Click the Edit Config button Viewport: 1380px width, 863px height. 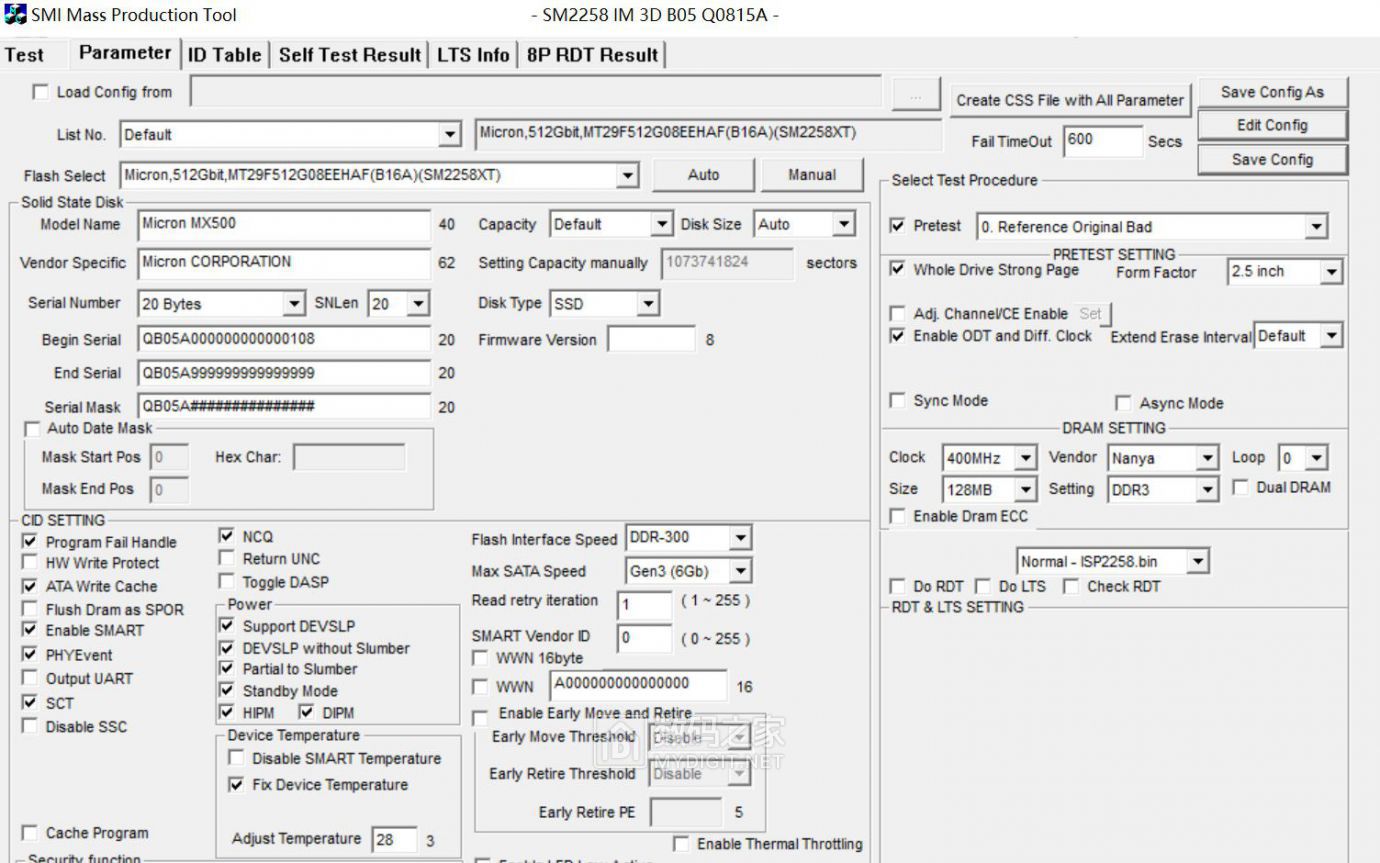click(1272, 125)
